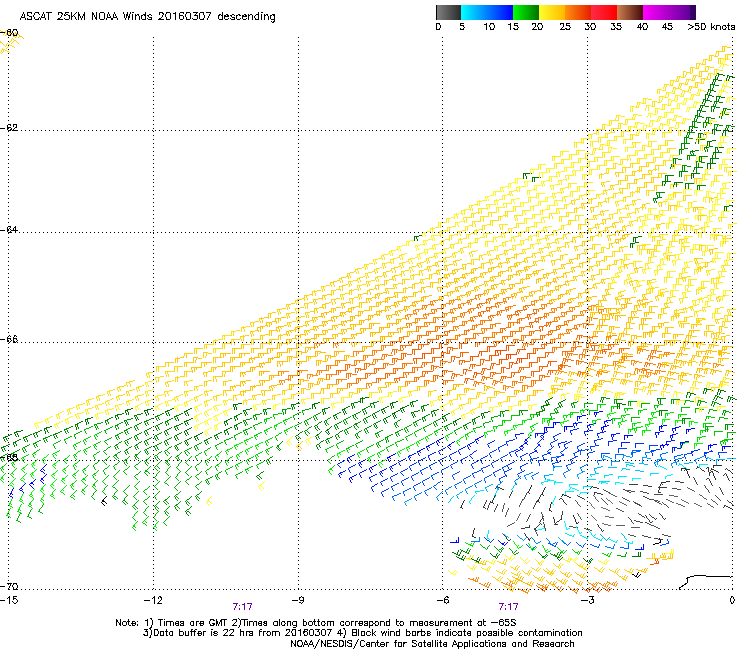Click the "5" label under the color bar
Screen dimensions: 740x650
(x=462, y=26)
